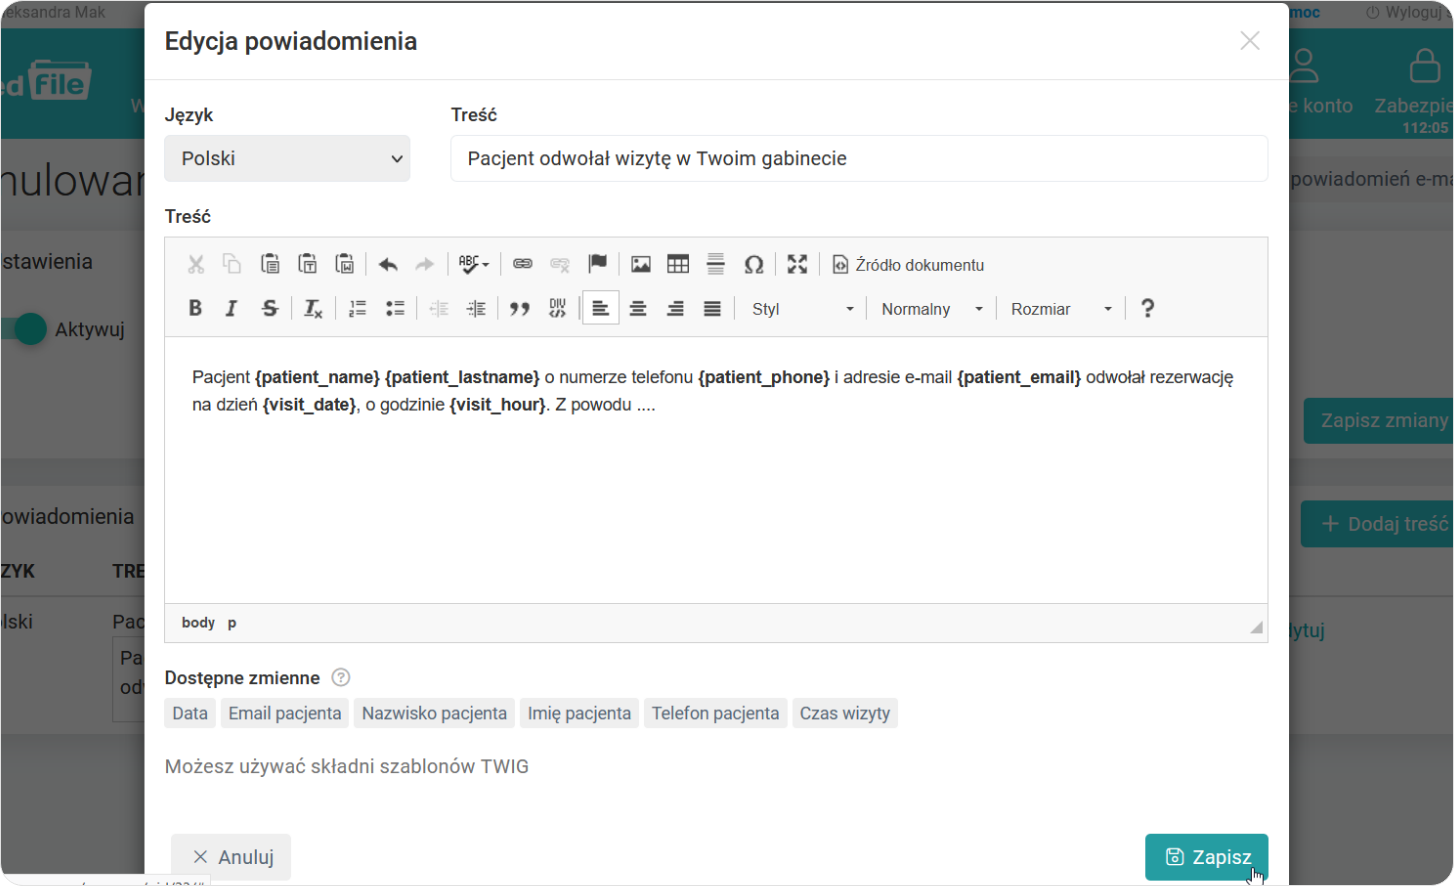
Task: Open the Styl dropdown
Action: click(802, 309)
